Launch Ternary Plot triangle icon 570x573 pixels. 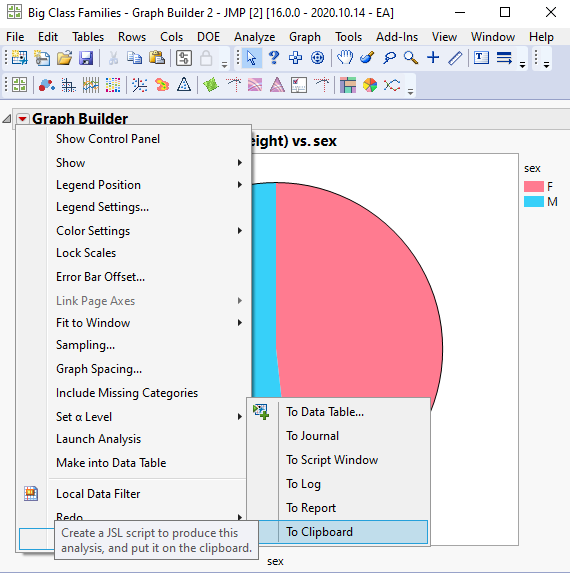(x=184, y=85)
